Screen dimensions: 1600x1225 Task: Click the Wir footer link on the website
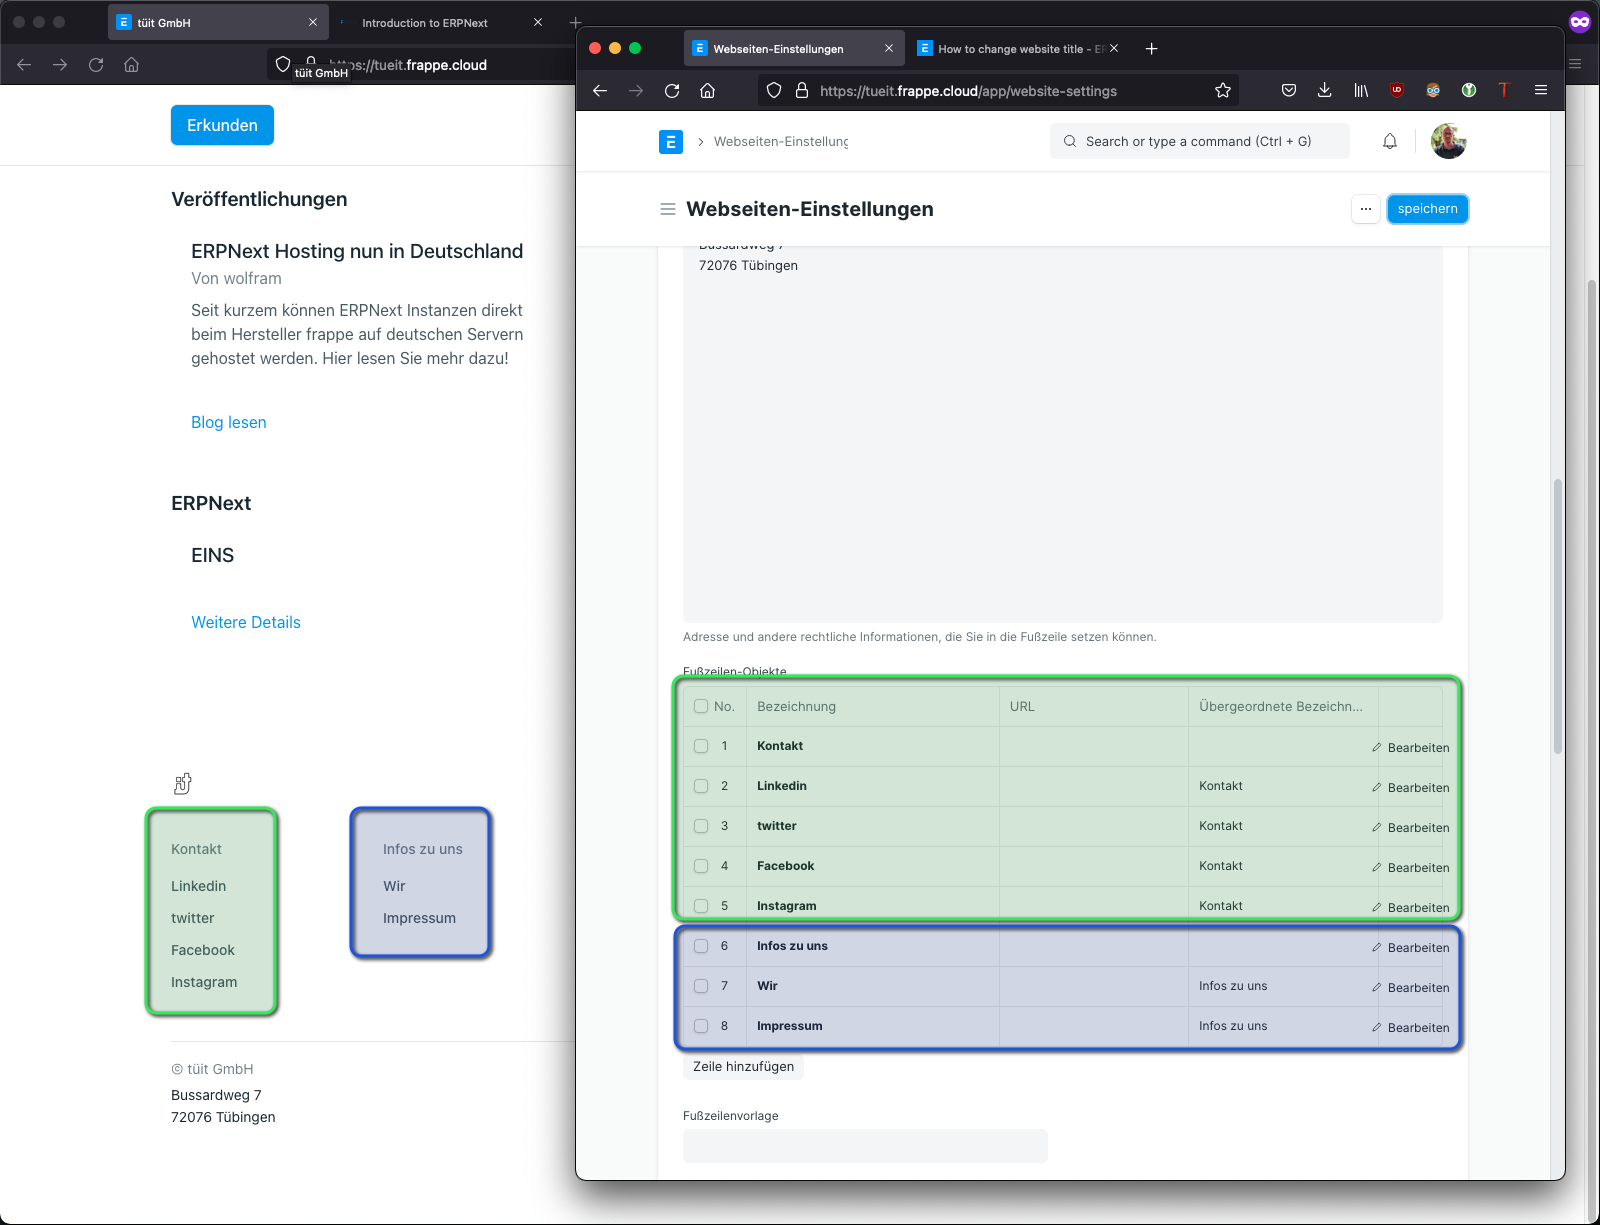click(394, 886)
